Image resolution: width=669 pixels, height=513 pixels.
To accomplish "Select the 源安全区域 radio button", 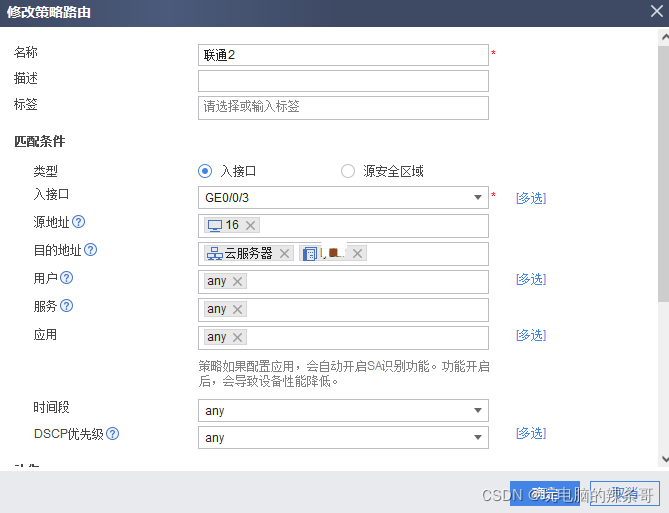I will click(x=348, y=171).
